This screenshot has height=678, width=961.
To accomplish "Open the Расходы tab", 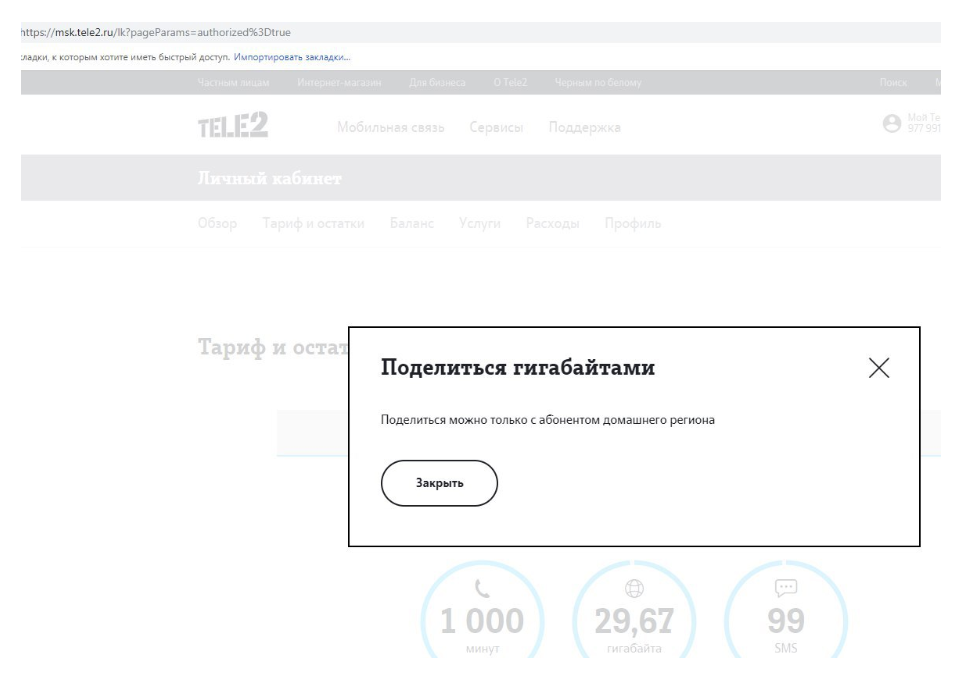I will click(553, 223).
